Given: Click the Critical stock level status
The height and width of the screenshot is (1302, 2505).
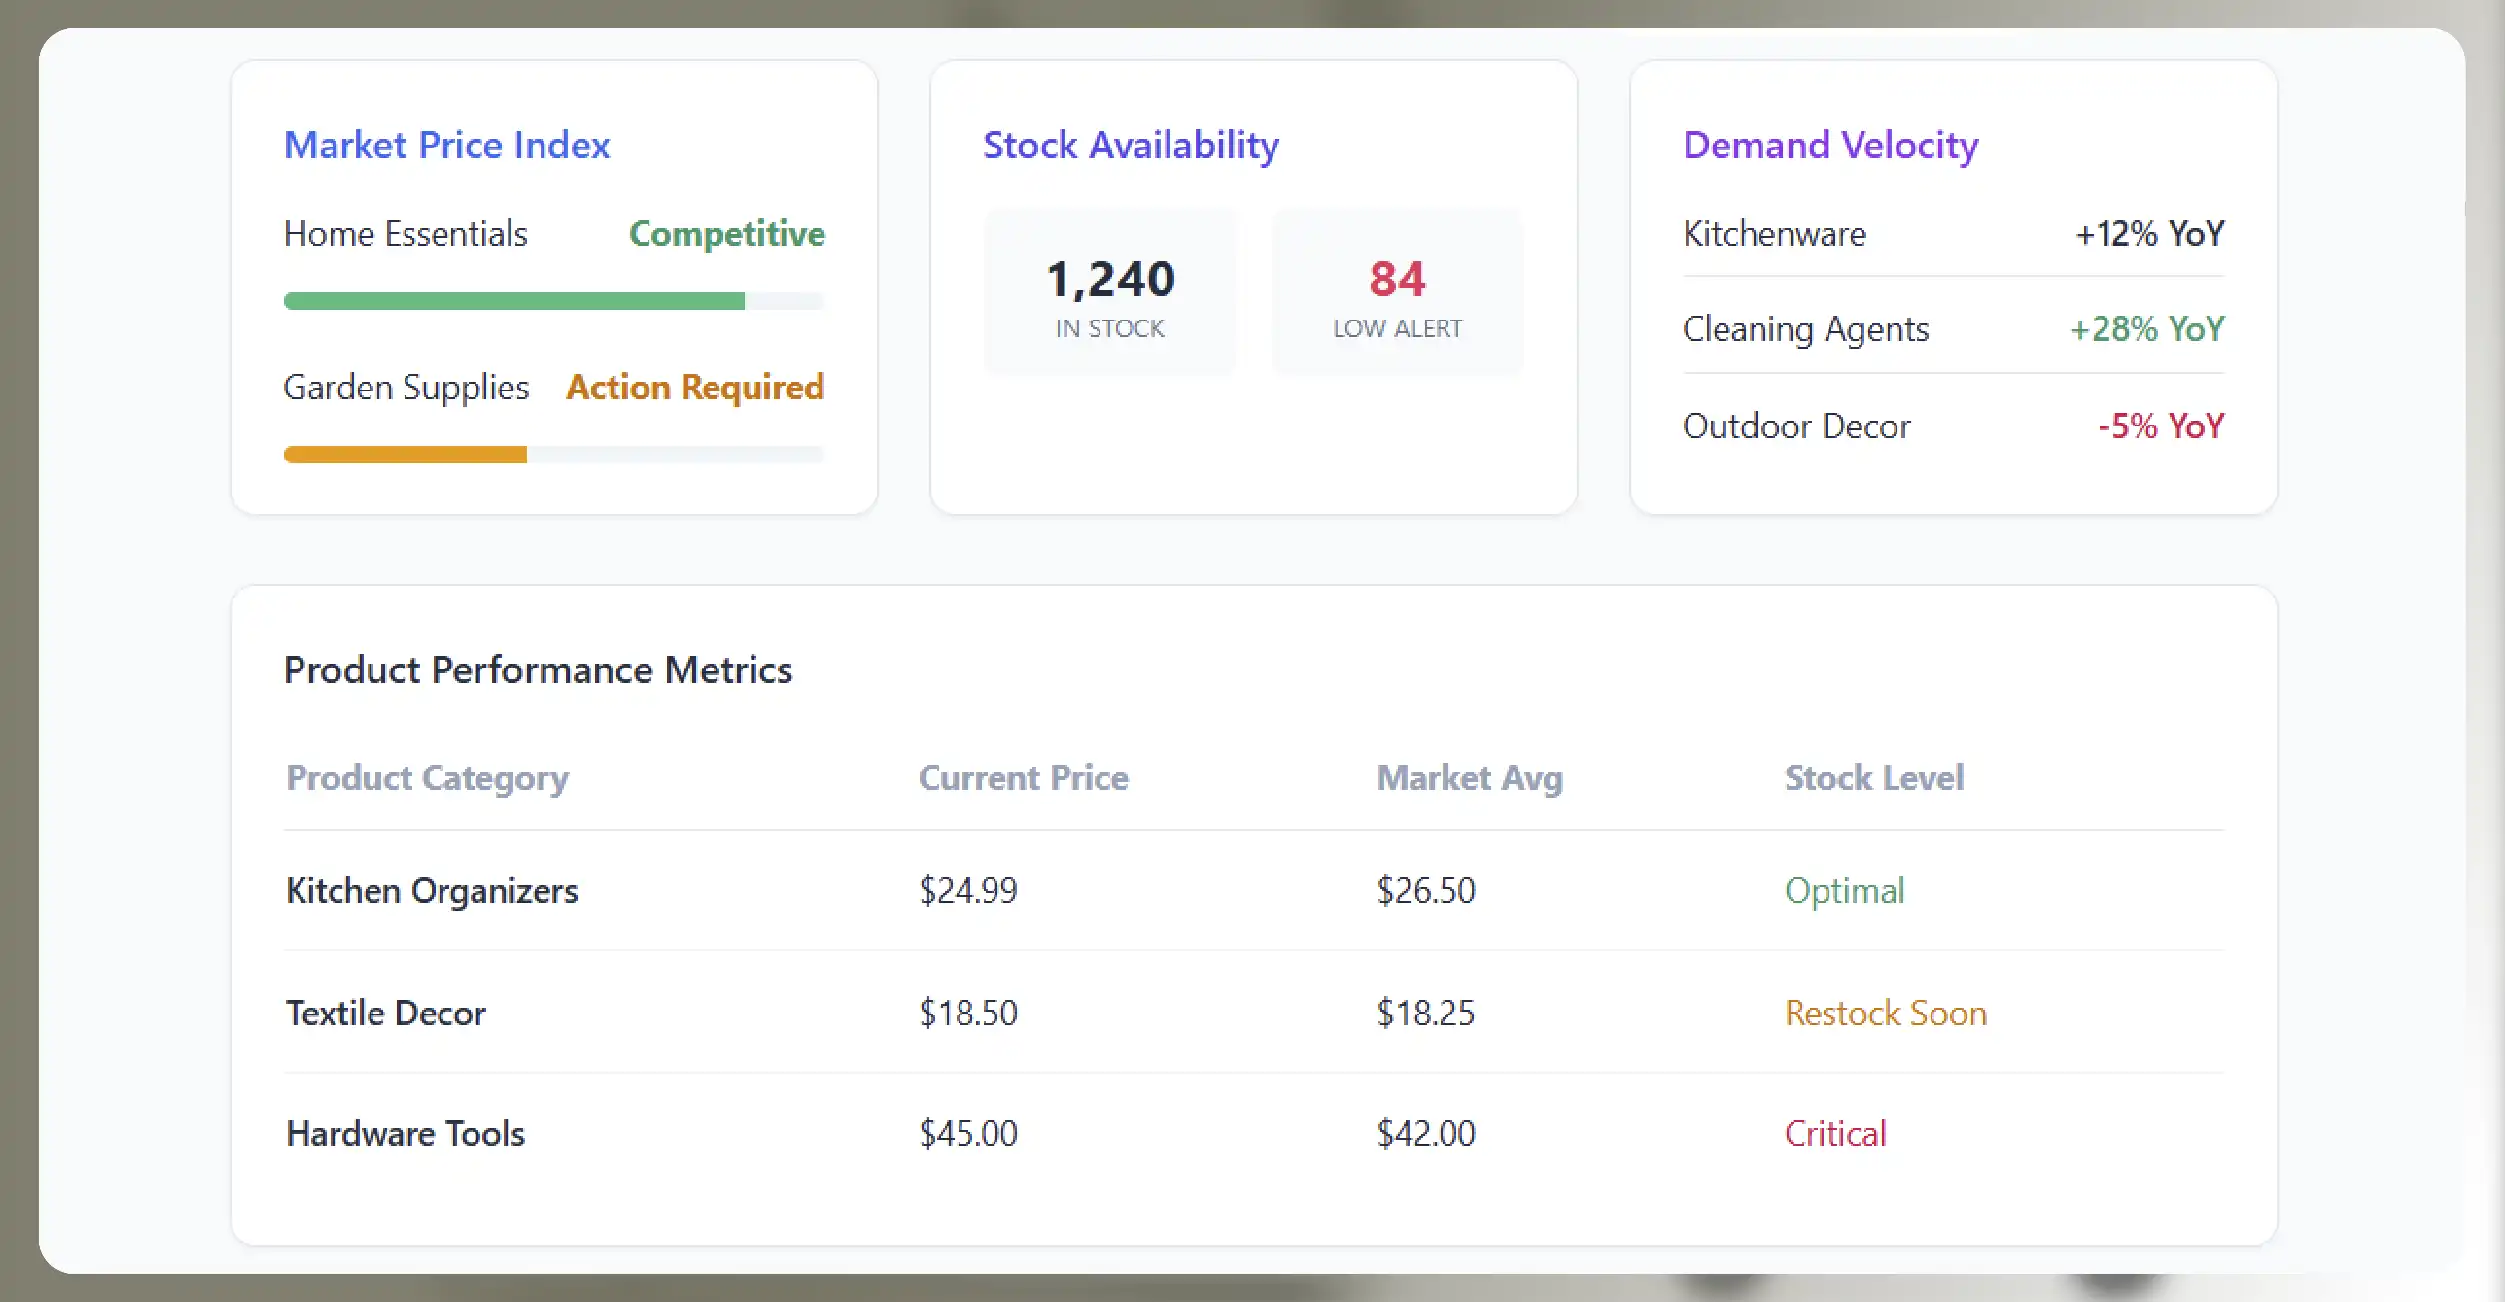Looking at the screenshot, I should (1835, 1134).
